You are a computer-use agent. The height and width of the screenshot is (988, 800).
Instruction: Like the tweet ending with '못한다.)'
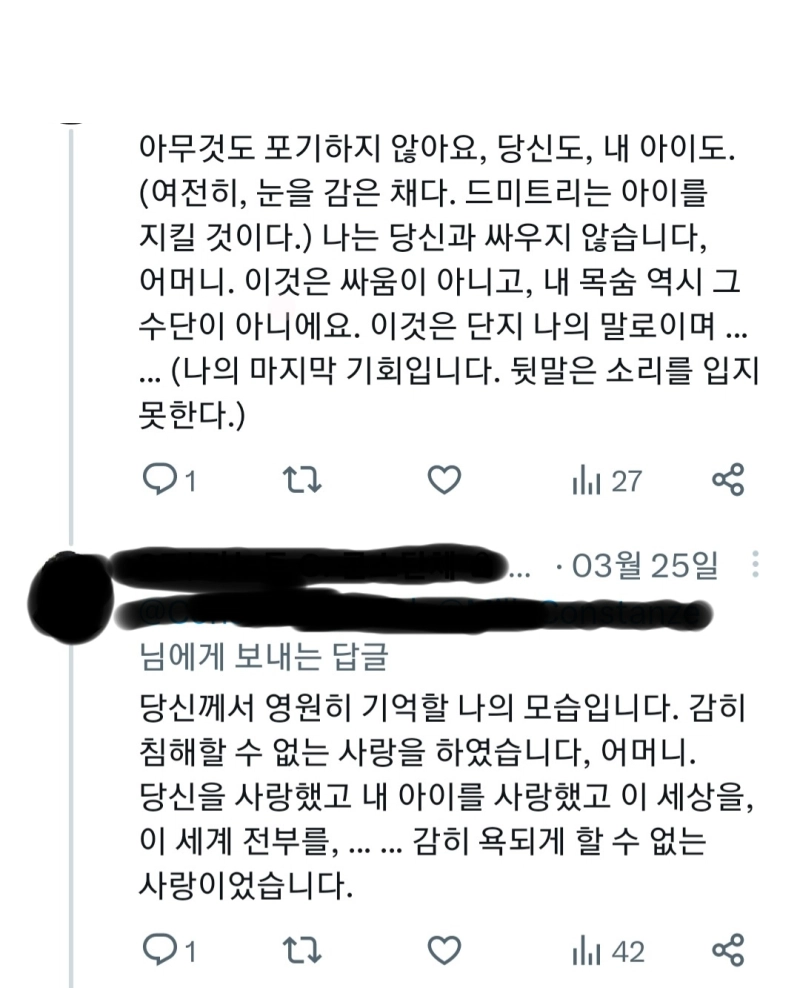click(444, 481)
